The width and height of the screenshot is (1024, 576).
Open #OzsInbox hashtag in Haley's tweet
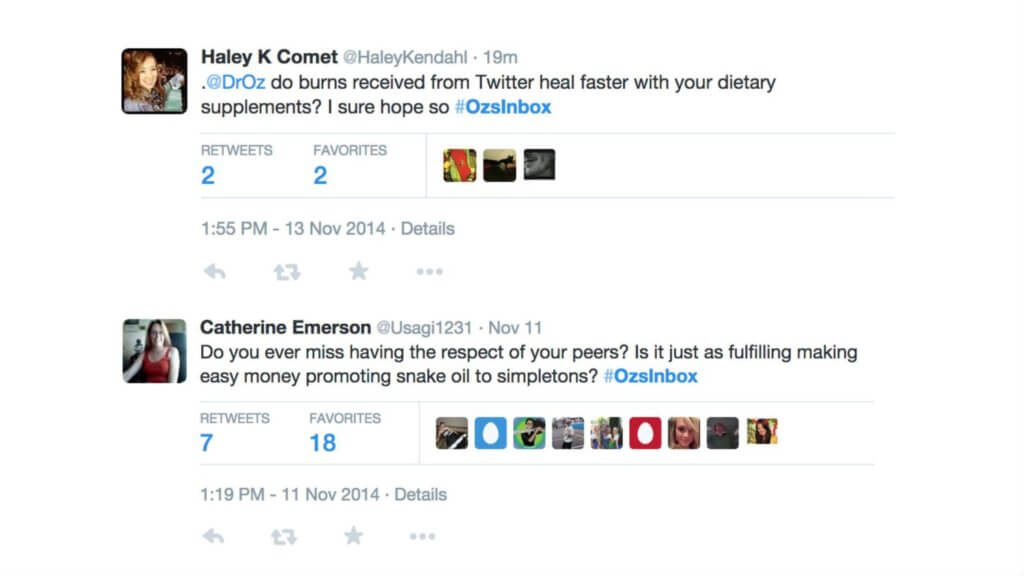[503, 107]
